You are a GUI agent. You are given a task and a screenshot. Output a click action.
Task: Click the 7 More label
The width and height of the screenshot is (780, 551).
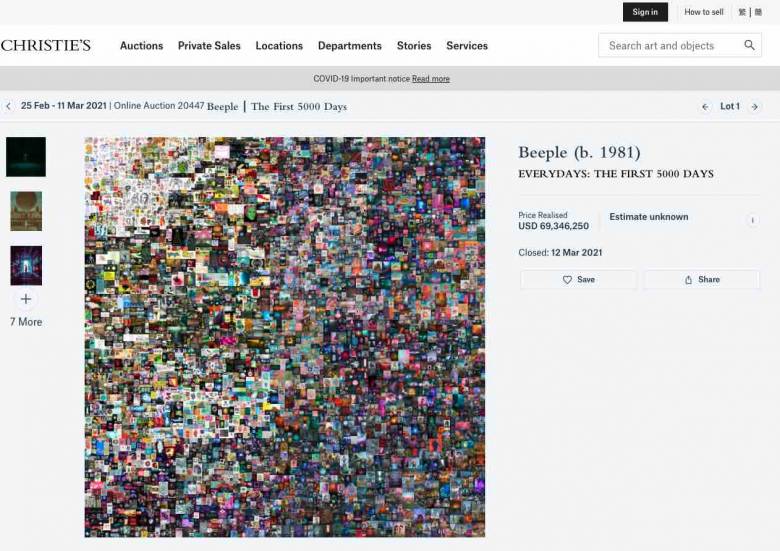tap(26, 322)
